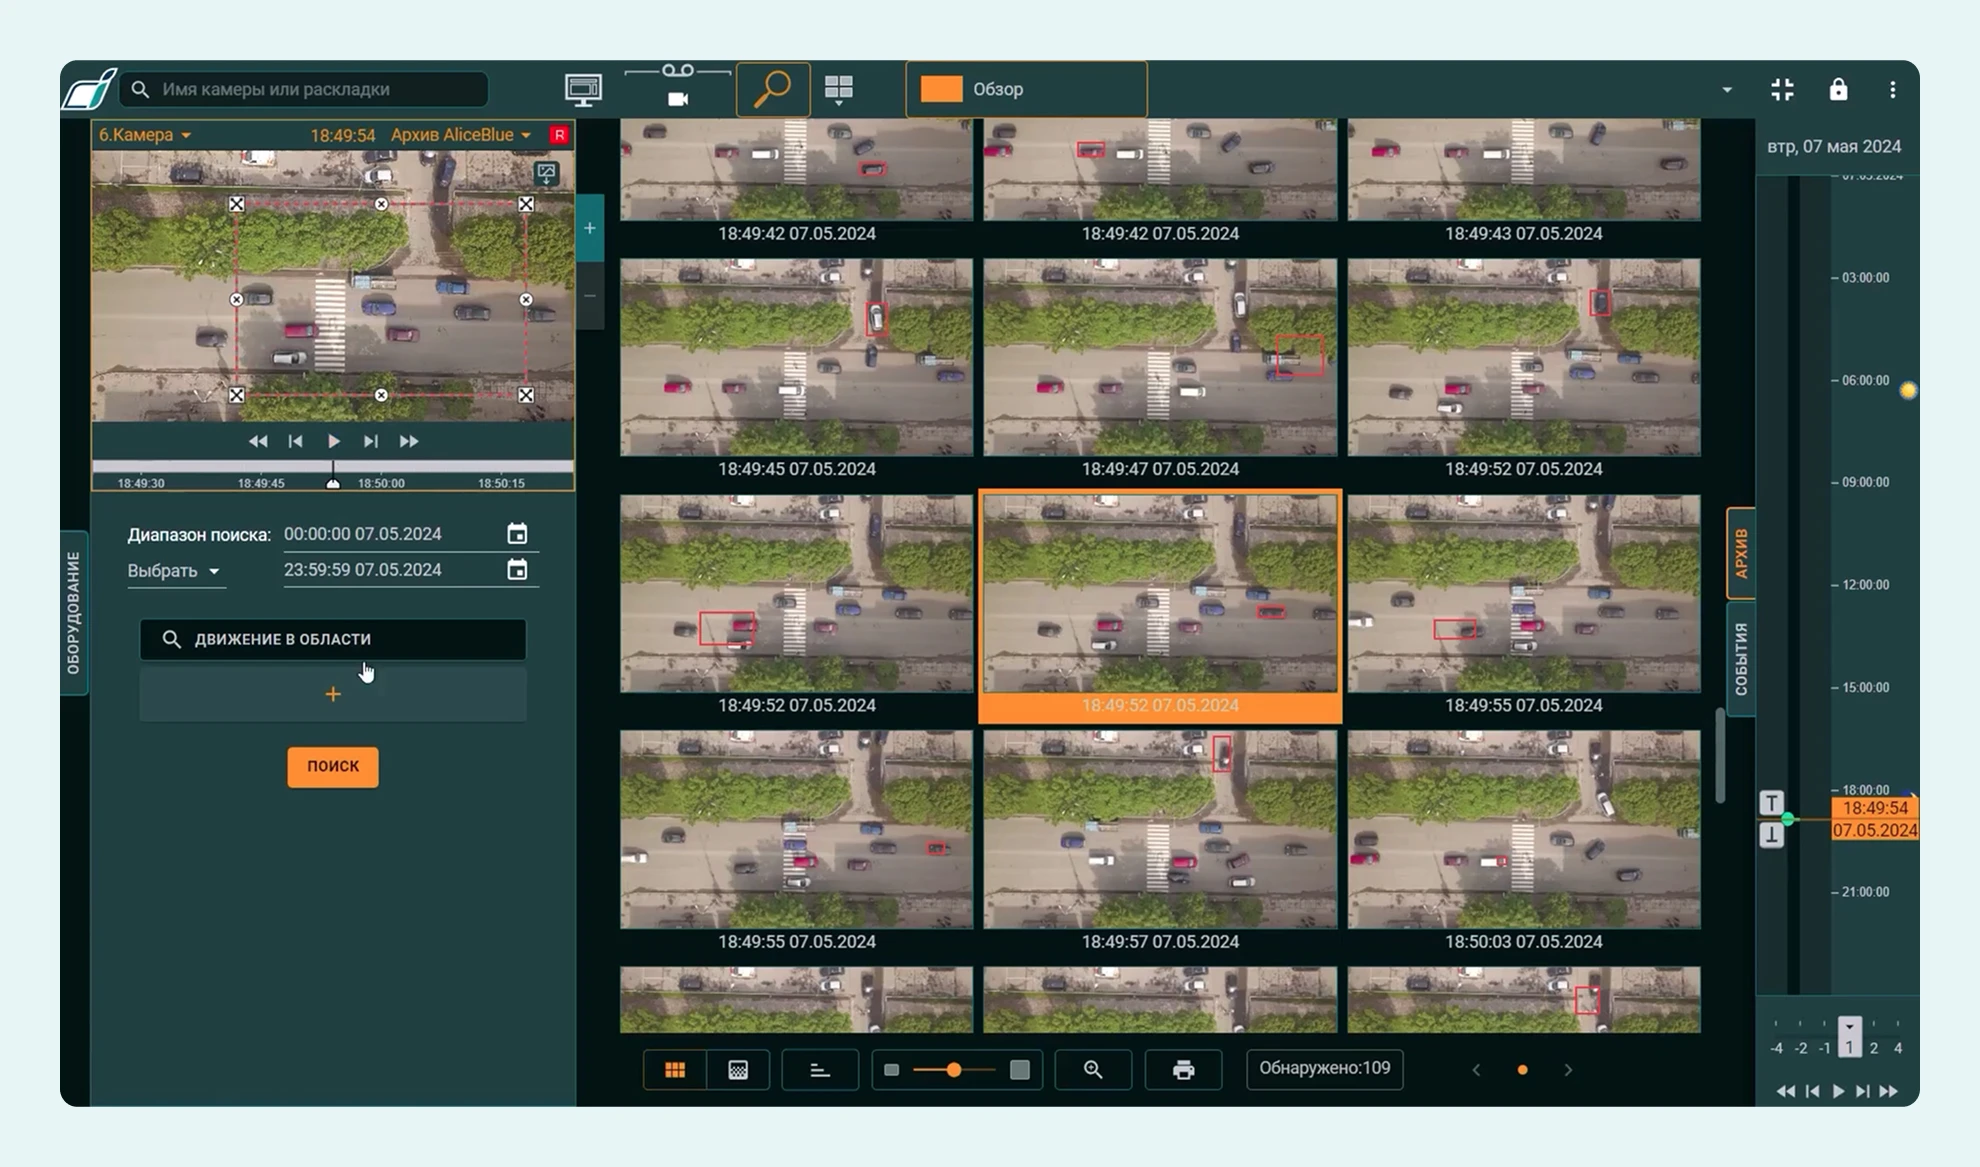Open the three-dot options menu
Image resolution: width=1980 pixels, height=1167 pixels.
click(x=1892, y=89)
